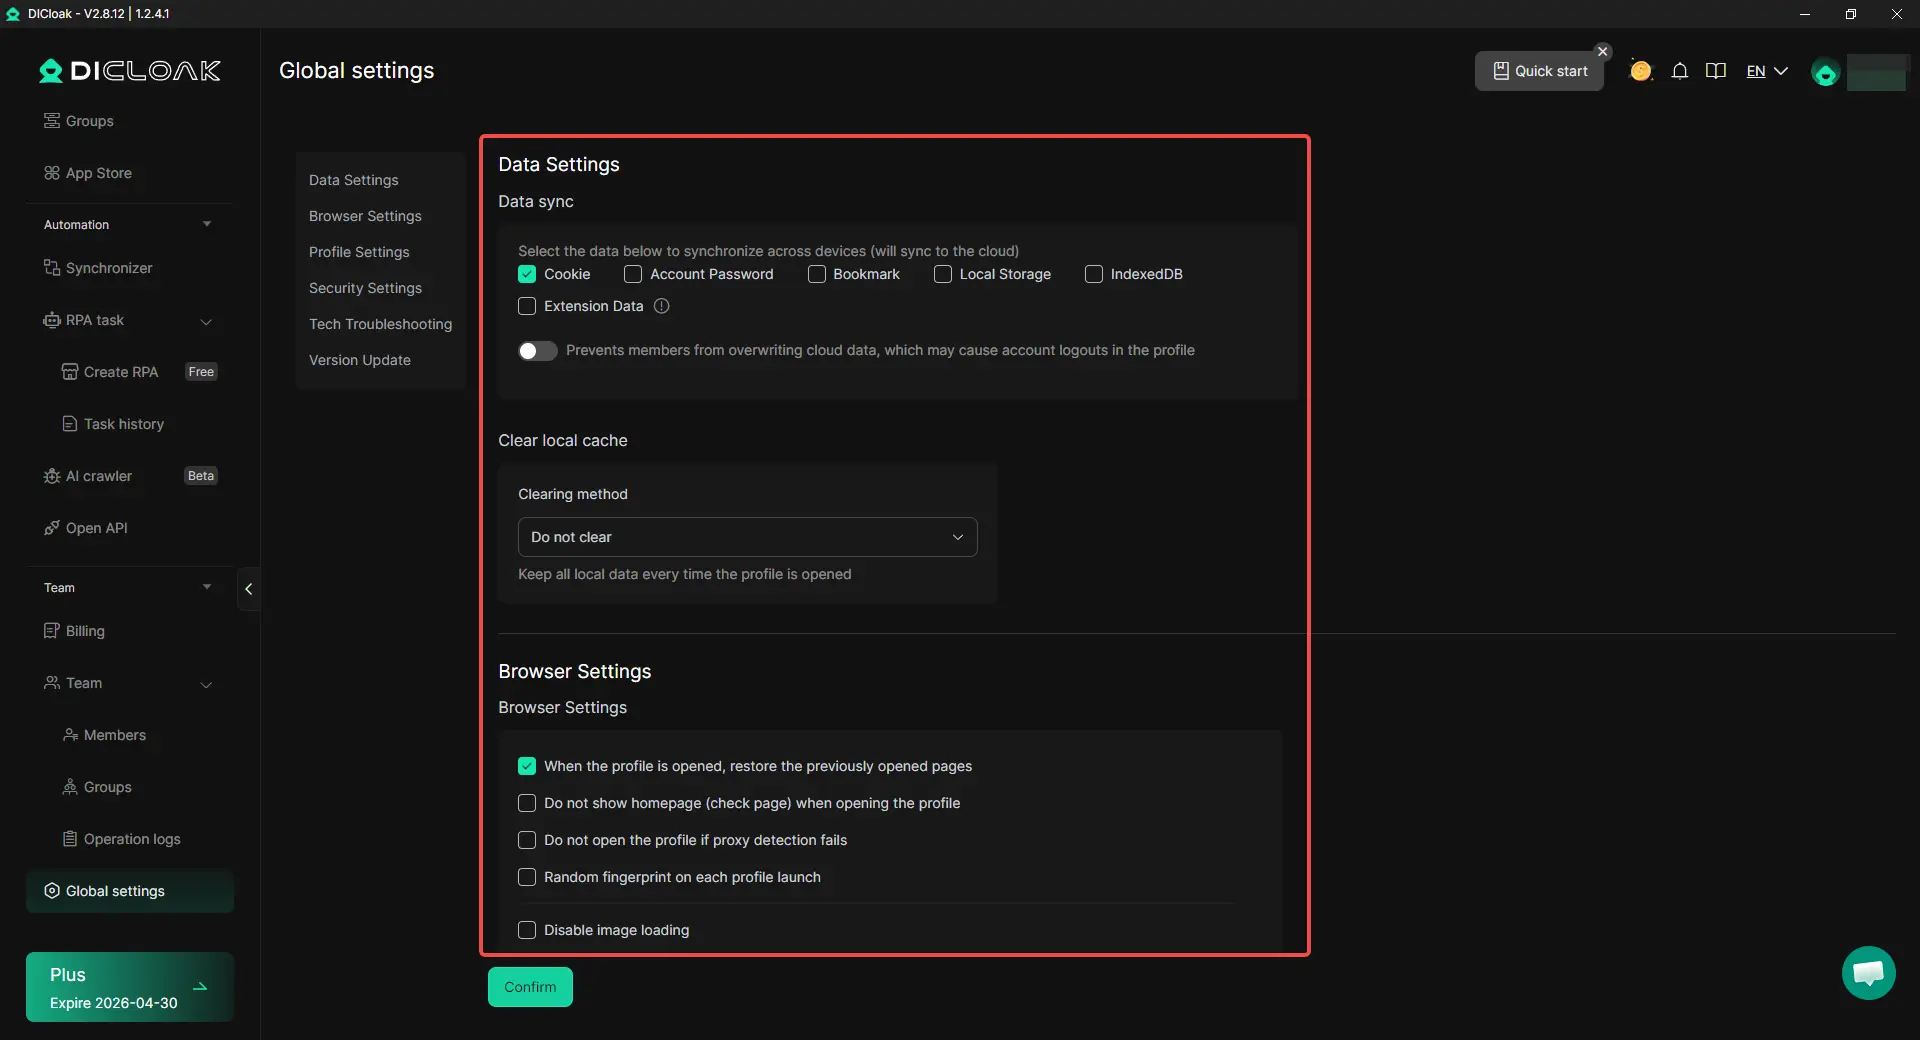Click the gold coin icon in header

pyautogui.click(x=1640, y=71)
